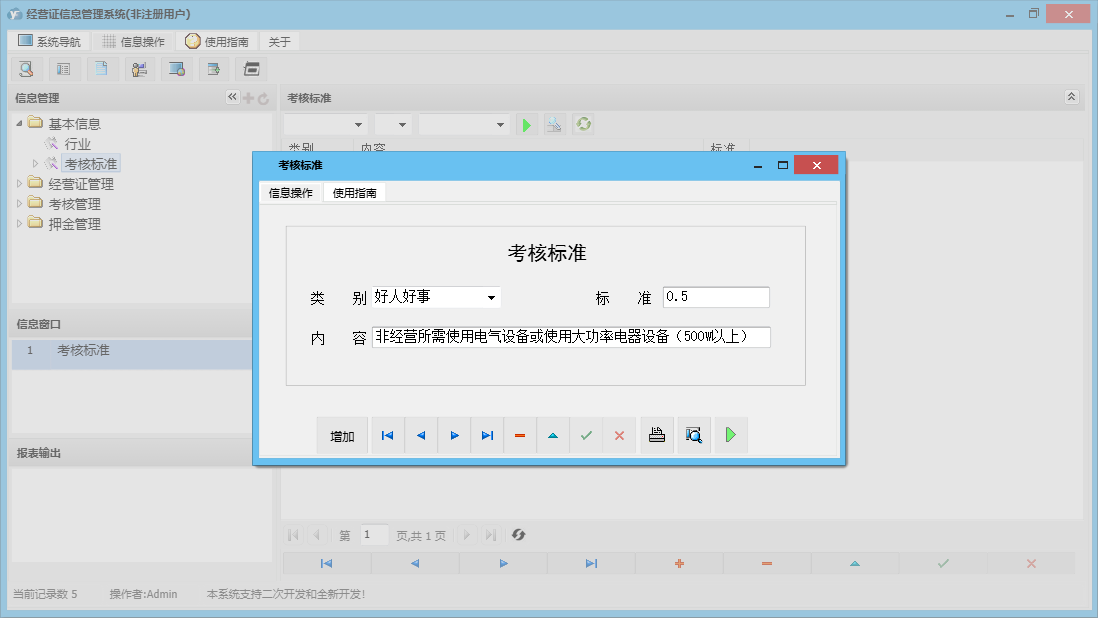Click the 标准 value field showing 0.5
This screenshot has height=618, width=1098.
click(x=716, y=297)
